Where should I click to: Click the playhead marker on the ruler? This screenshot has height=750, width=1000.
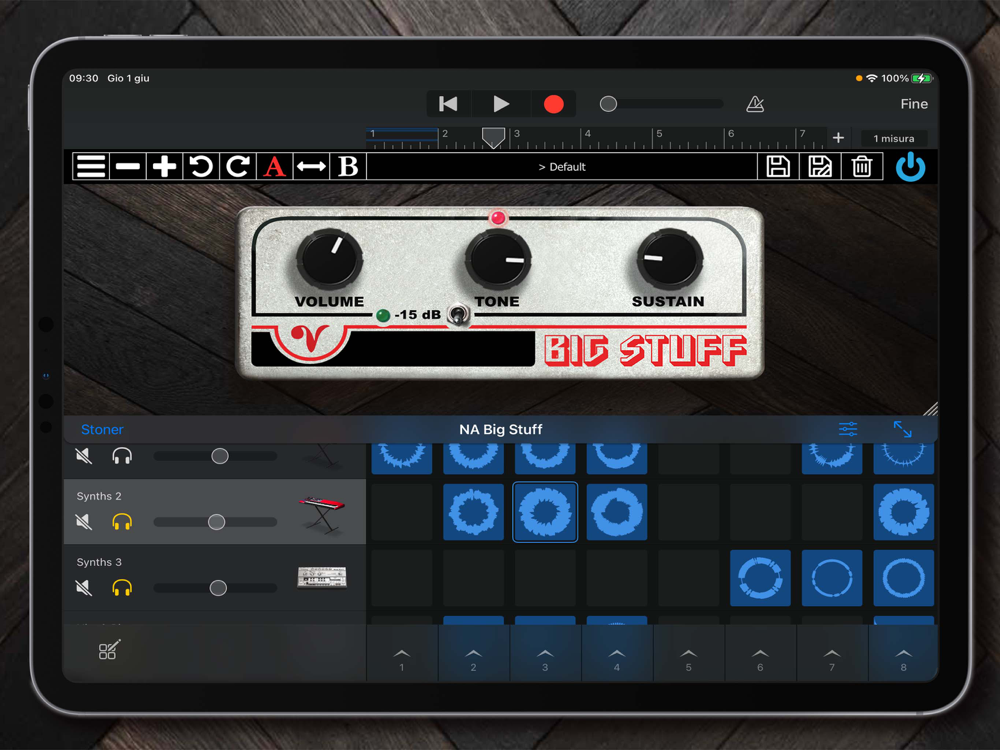(x=493, y=137)
